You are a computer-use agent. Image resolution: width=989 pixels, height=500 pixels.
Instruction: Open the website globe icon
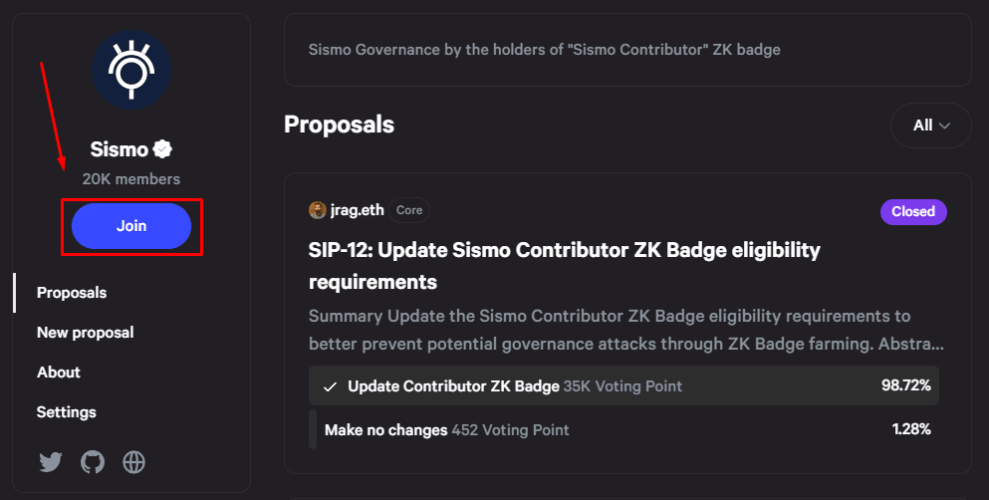coord(134,462)
